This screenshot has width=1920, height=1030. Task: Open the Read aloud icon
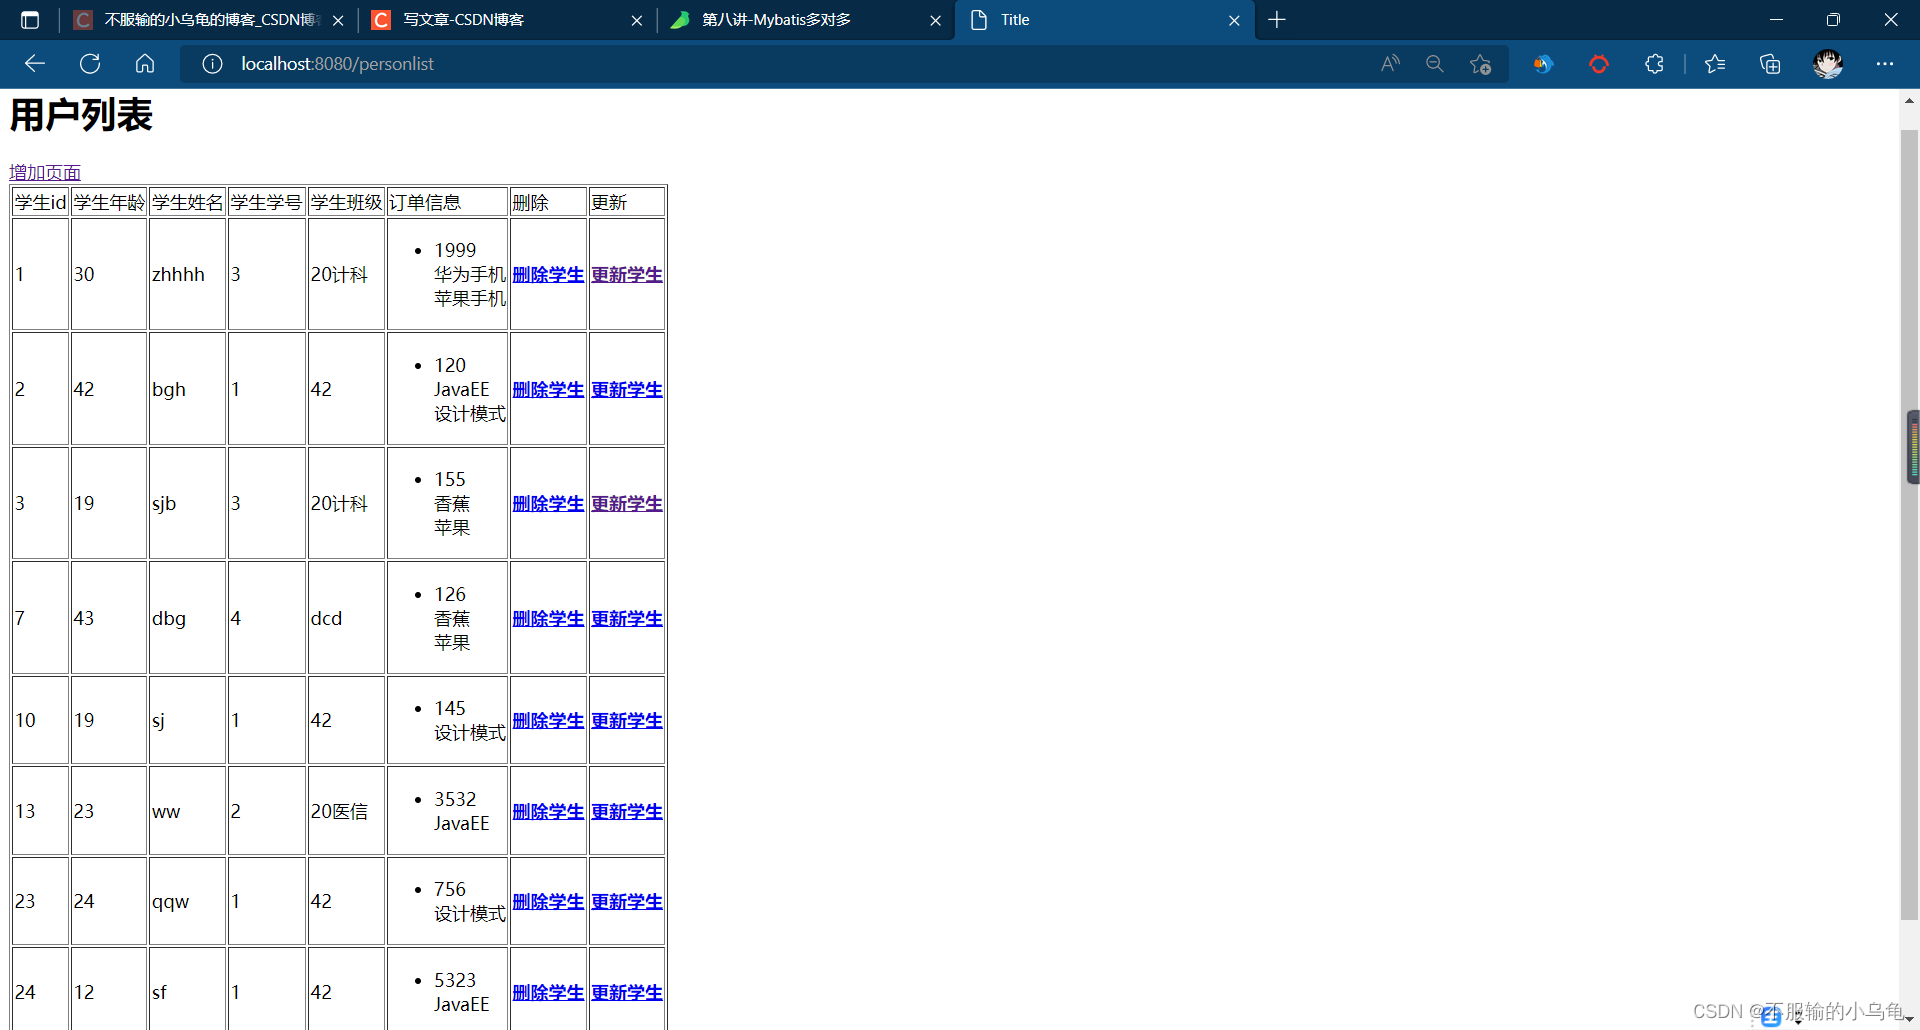(1390, 64)
